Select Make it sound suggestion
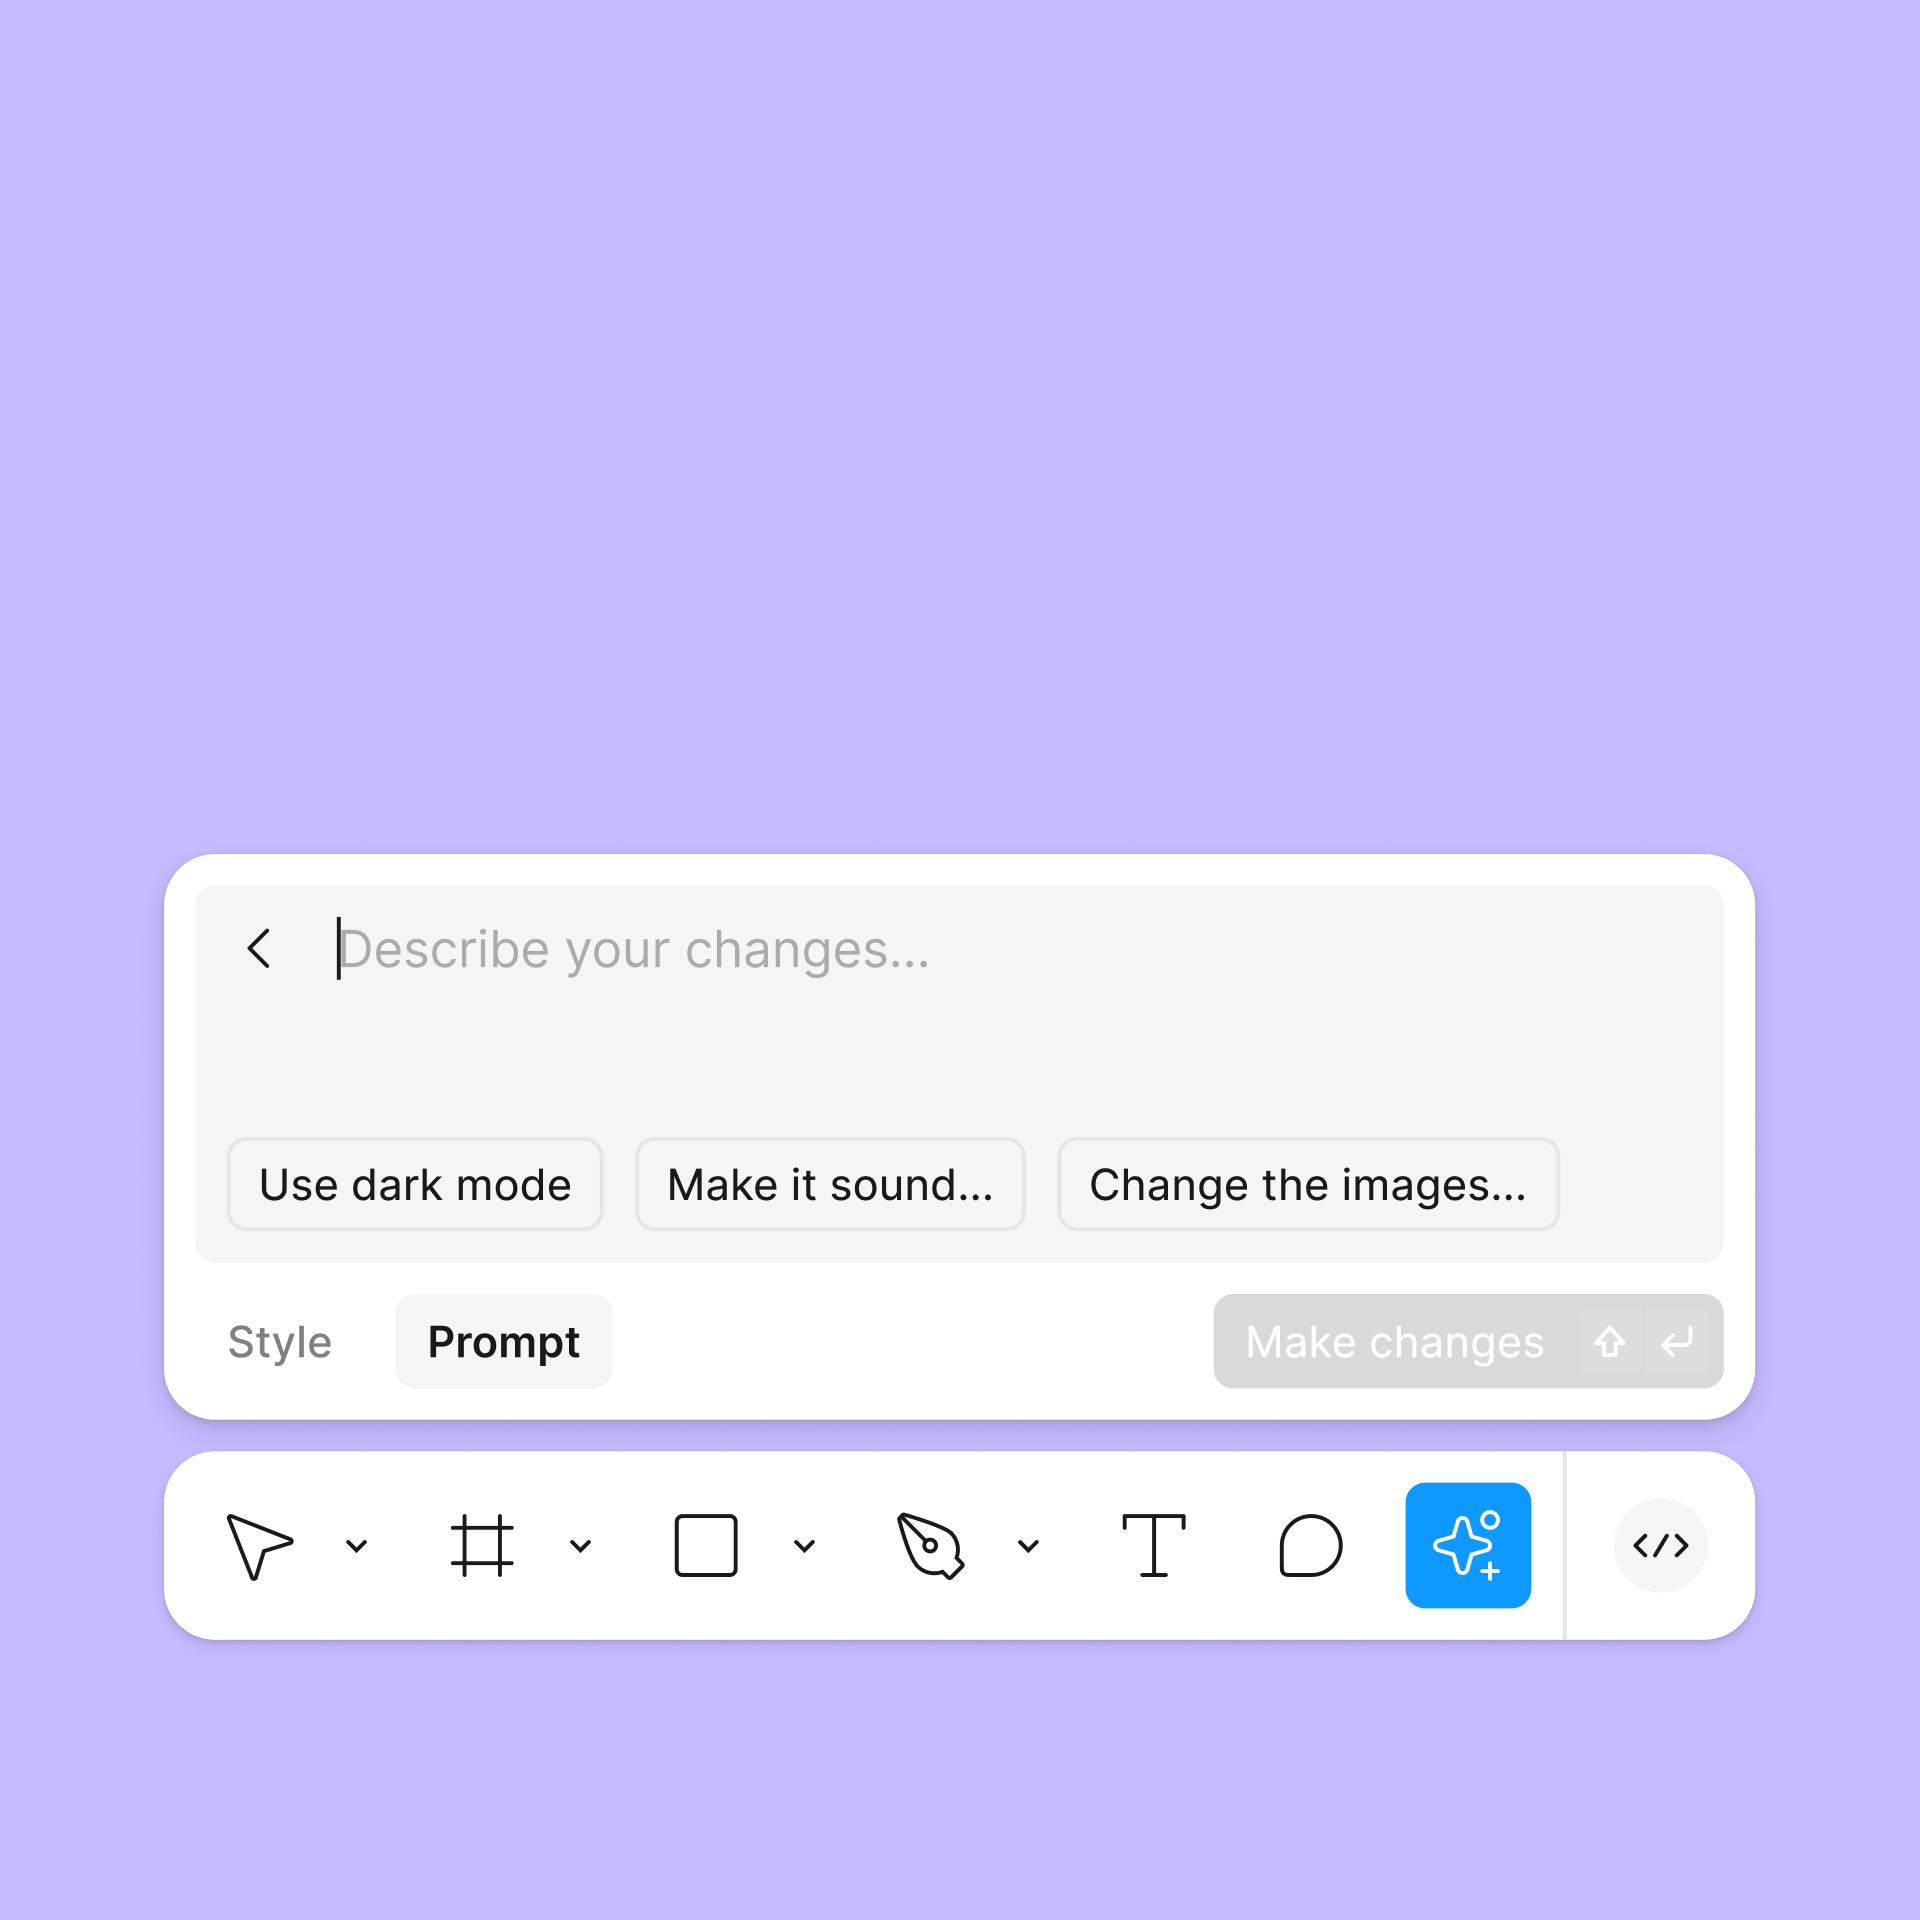Screen dimensions: 1920x1920 pyautogui.click(x=828, y=1183)
